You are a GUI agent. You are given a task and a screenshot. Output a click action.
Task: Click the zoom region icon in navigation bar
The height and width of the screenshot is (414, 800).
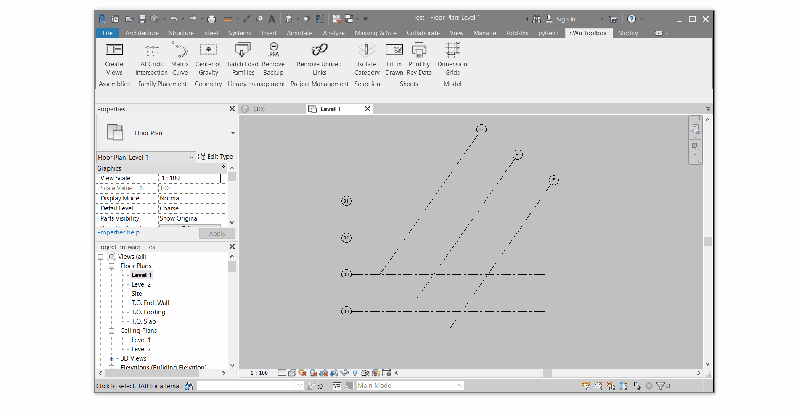[695, 147]
